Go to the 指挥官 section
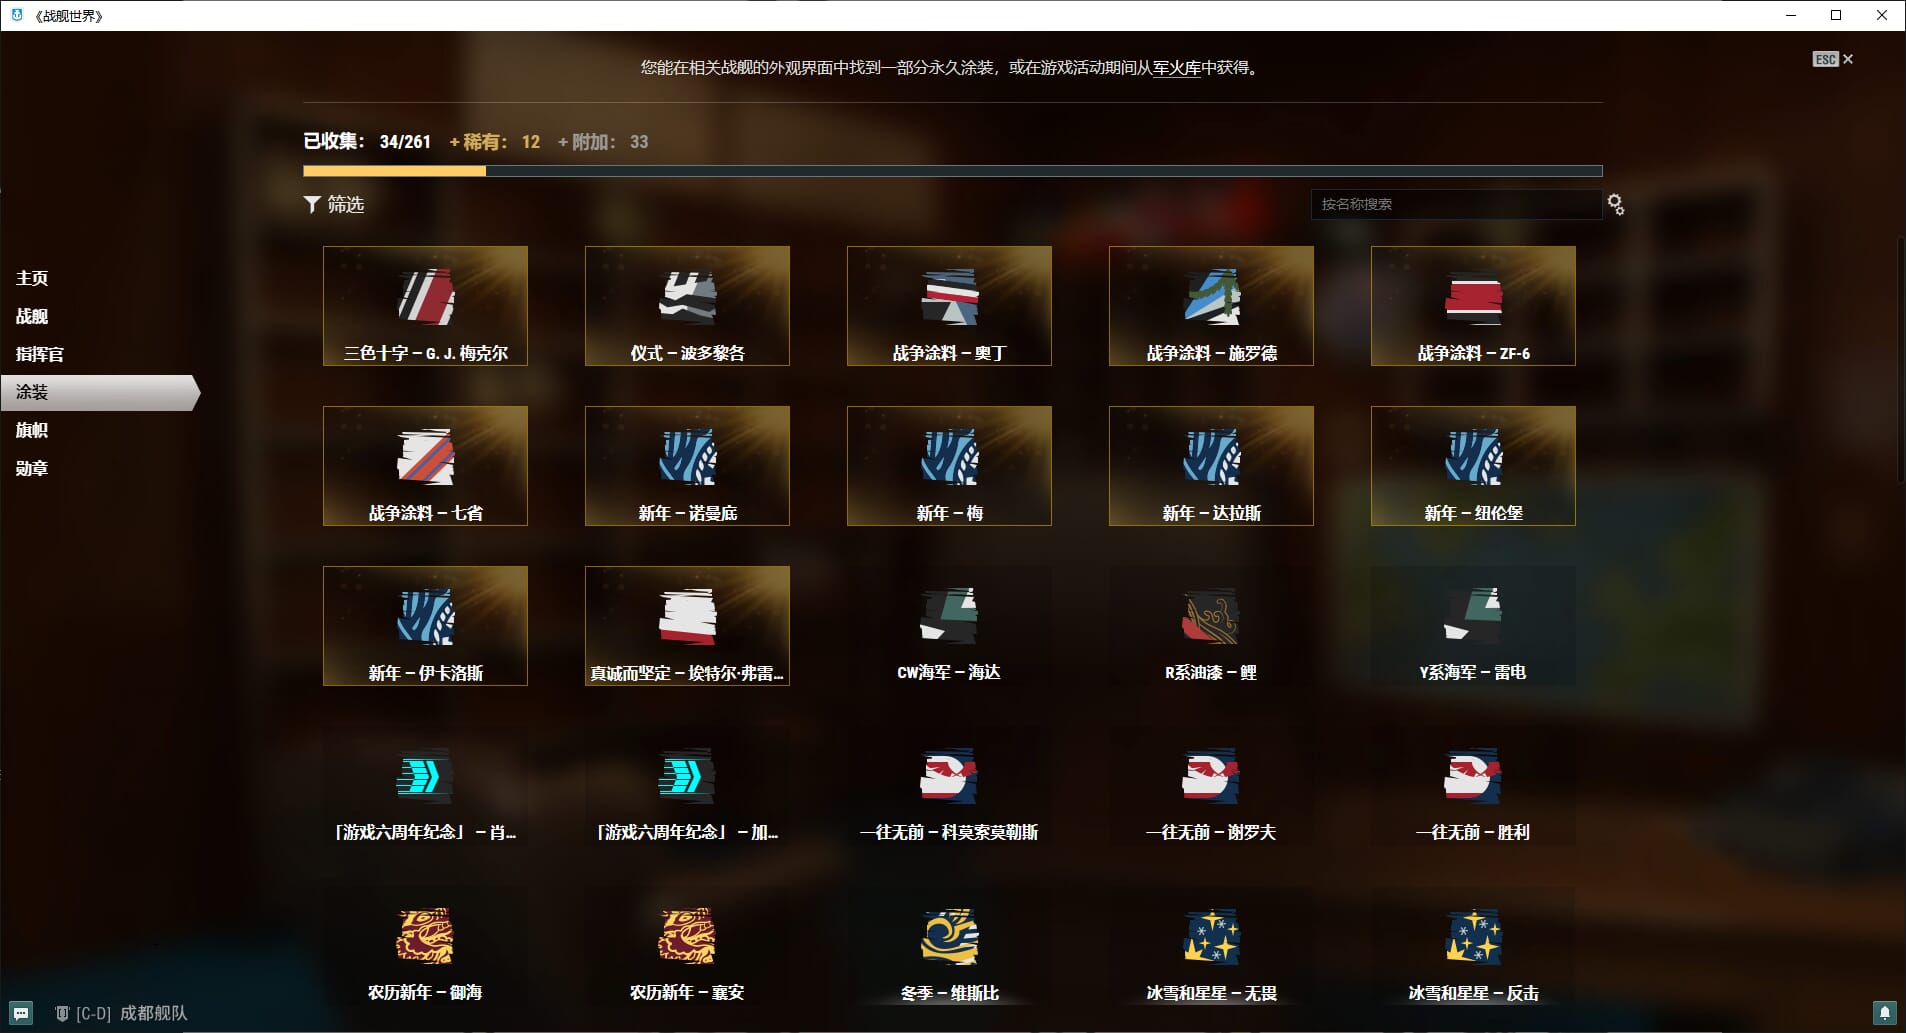This screenshot has width=1906, height=1033. coord(40,354)
